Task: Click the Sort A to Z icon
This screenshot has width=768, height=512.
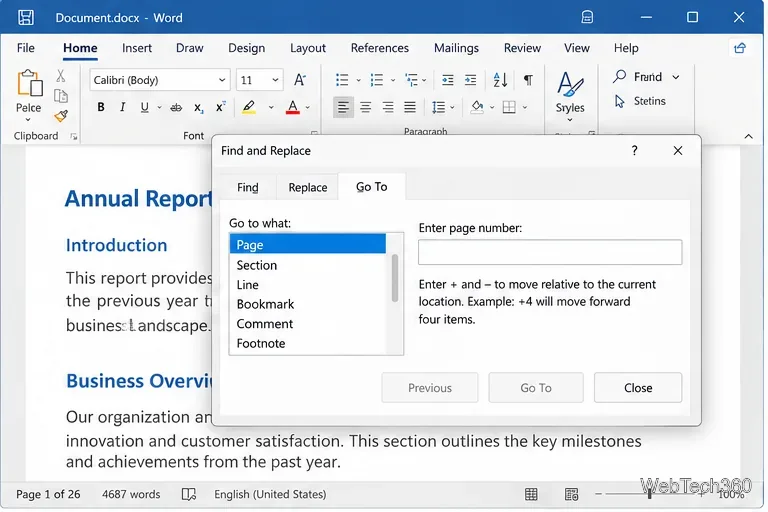Action: (500, 79)
